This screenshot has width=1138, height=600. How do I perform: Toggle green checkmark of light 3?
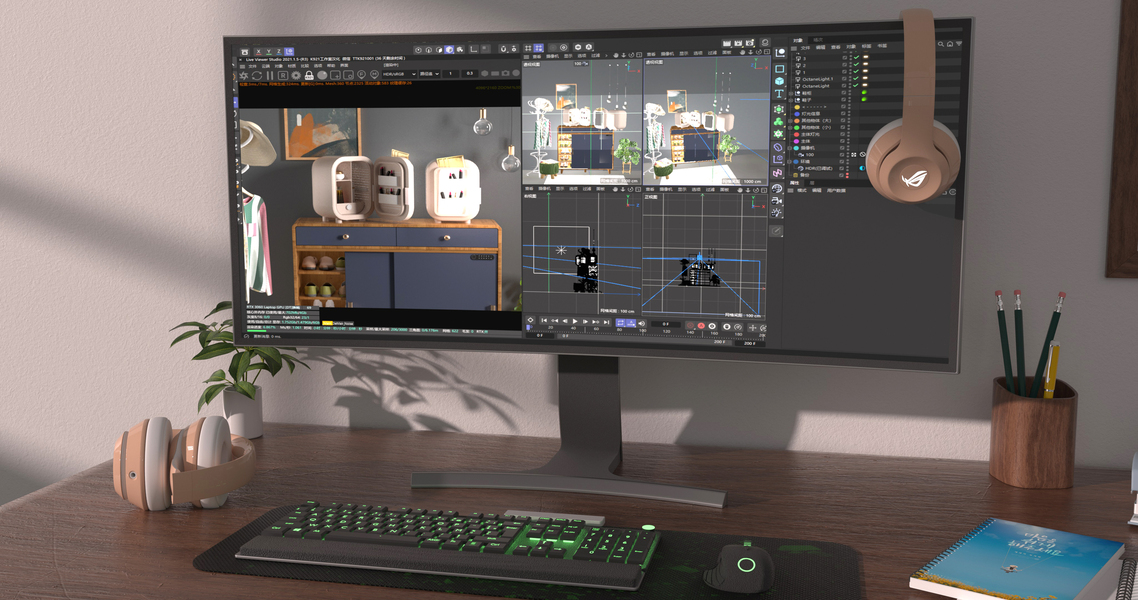pos(856,57)
